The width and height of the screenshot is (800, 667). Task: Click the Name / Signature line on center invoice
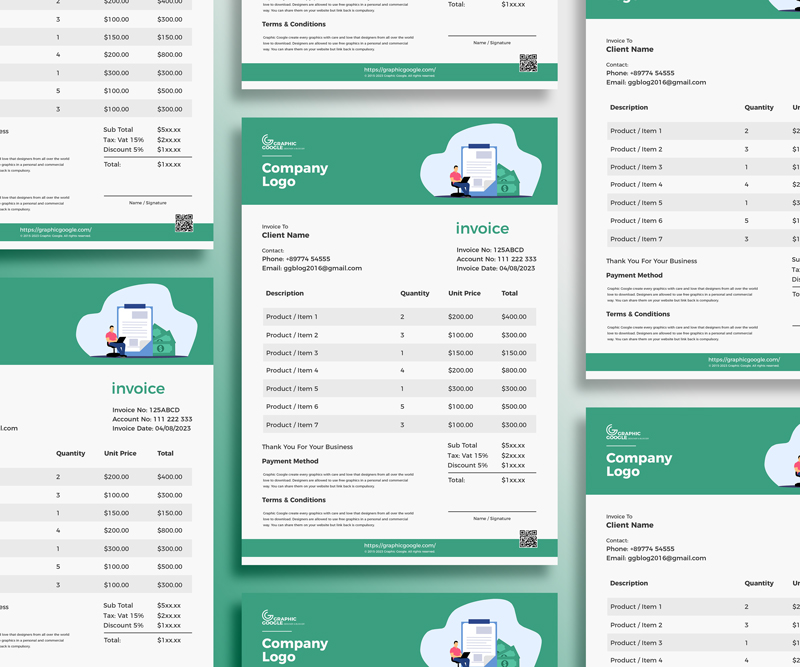pos(491,518)
